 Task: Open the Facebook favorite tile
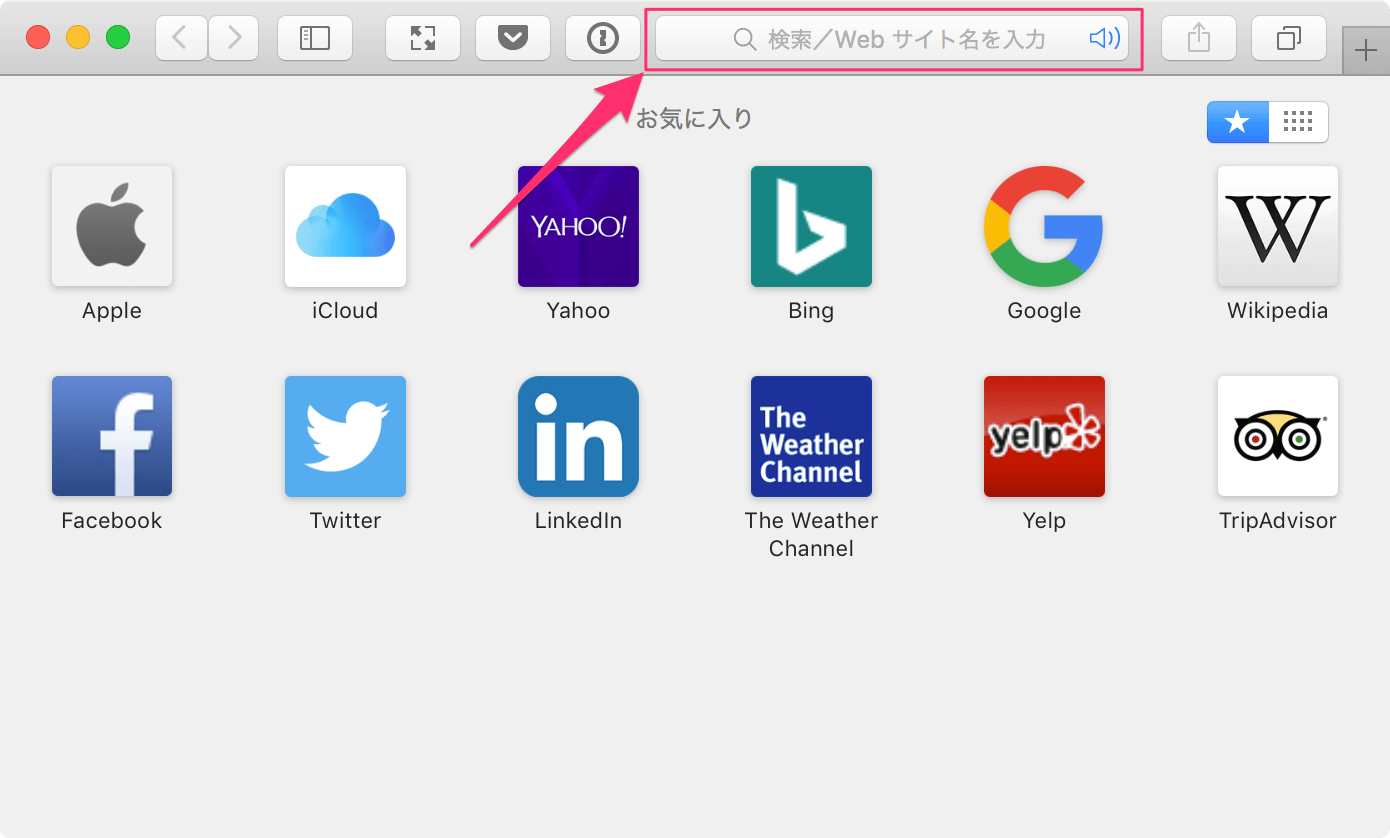pos(112,436)
